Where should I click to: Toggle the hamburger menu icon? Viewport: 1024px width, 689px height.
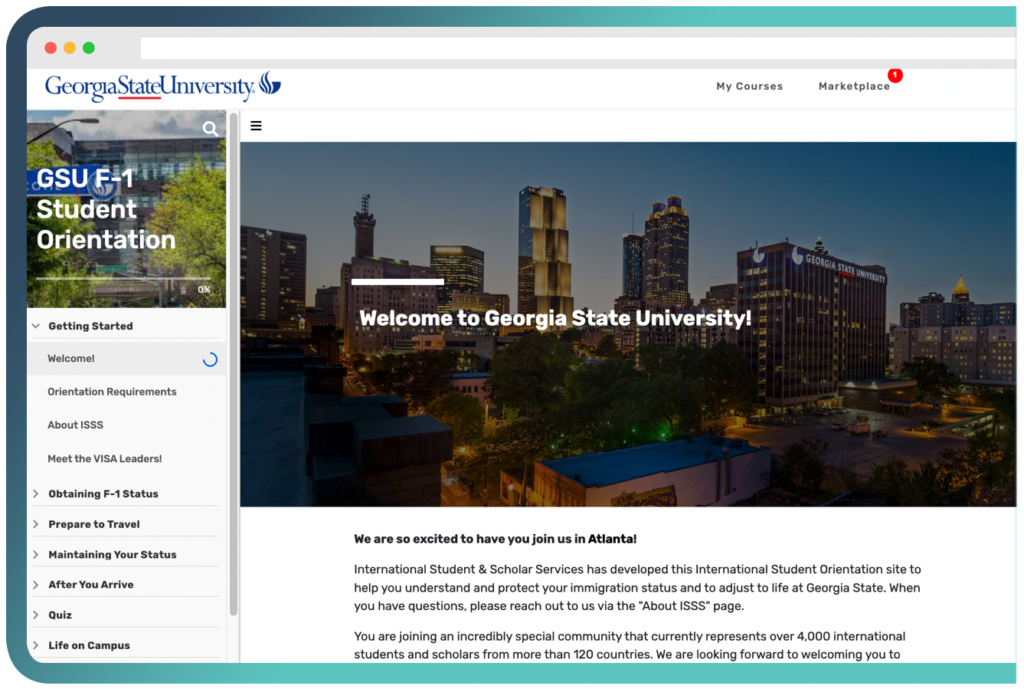[256, 126]
